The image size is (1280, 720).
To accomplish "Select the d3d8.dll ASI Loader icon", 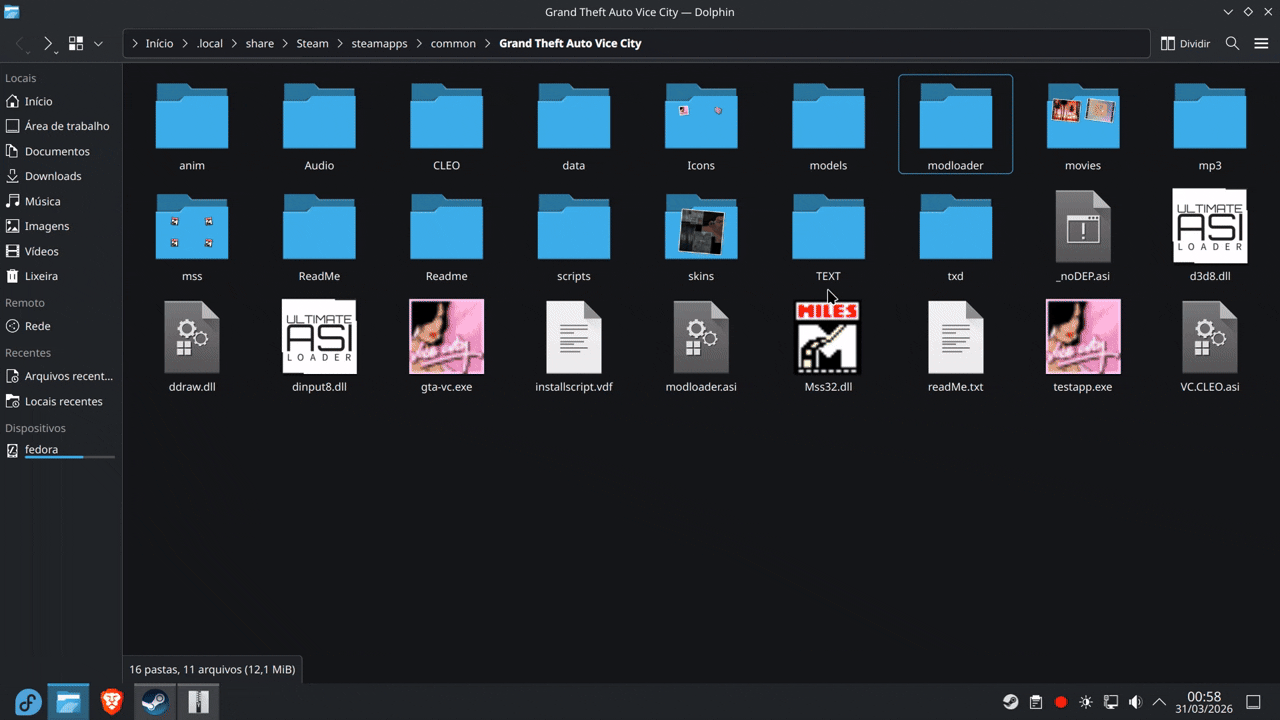I will point(1210,226).
